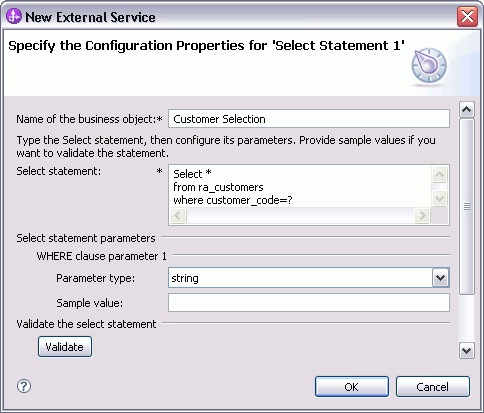
Task: Click the statement box scroll right arrow
Action: pyautogui.click(x=422, y=216)
